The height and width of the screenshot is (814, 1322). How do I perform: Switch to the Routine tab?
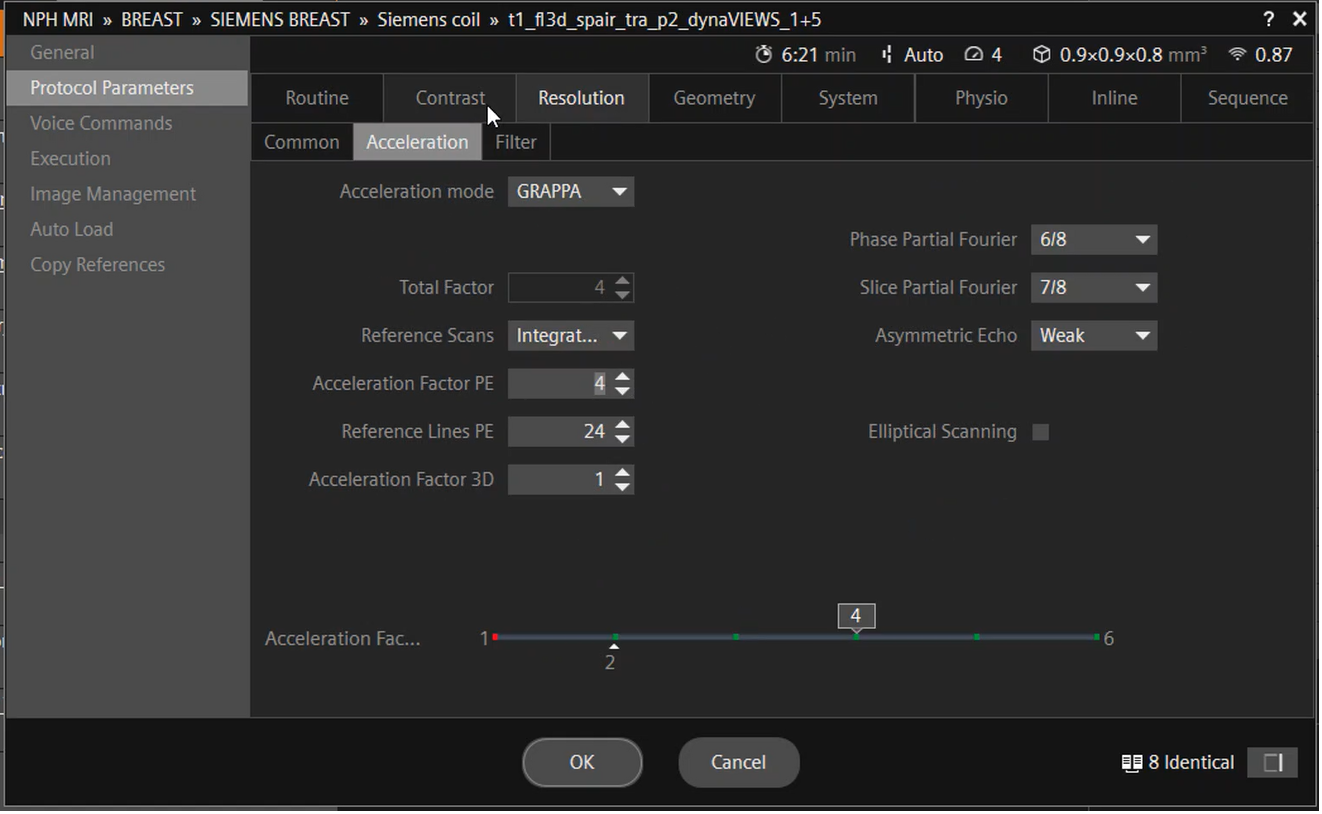pos(317,98)
